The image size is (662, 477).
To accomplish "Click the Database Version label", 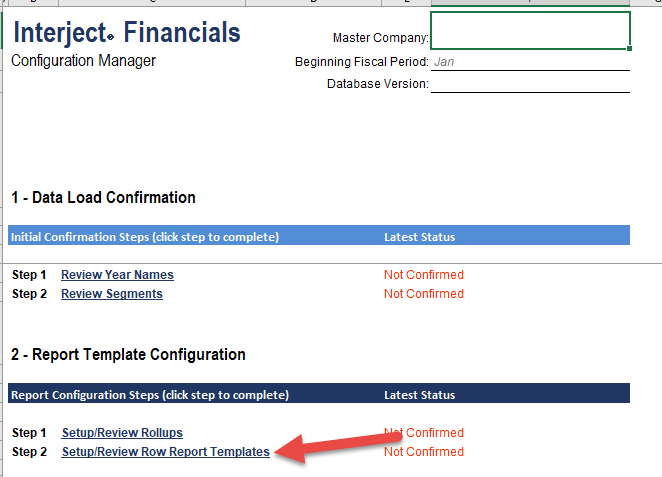I will (x=378, y=84).
